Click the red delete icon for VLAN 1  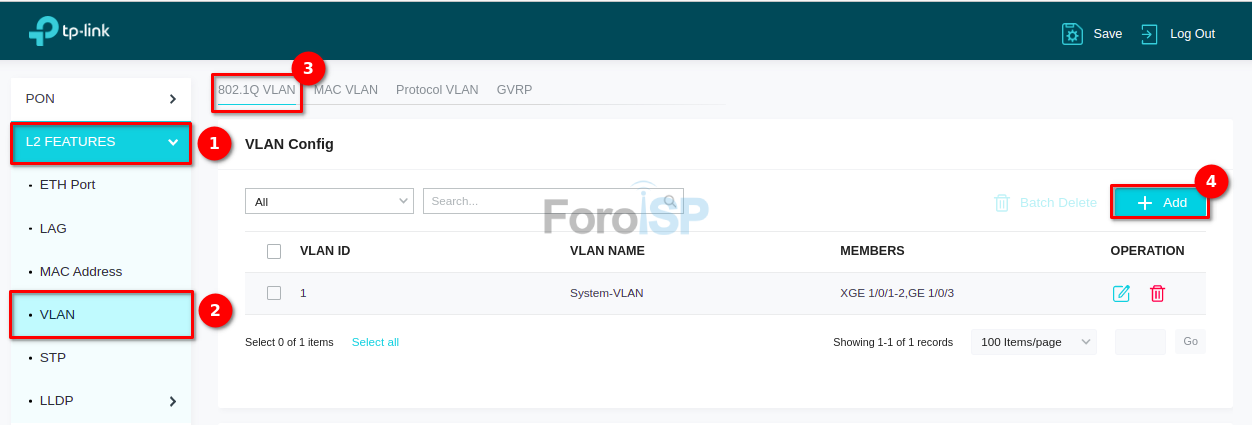point(1157,293)
